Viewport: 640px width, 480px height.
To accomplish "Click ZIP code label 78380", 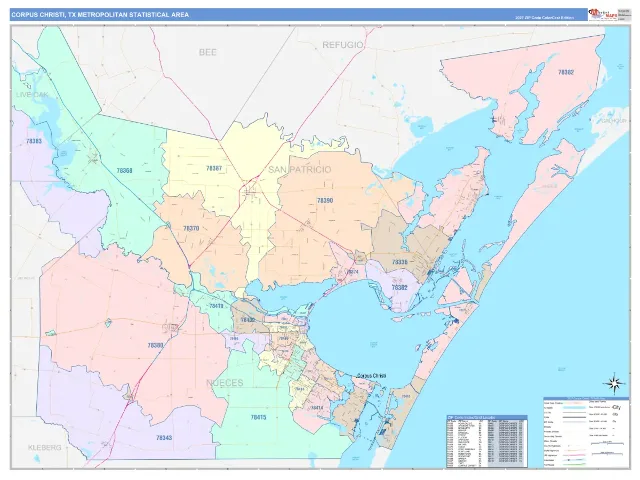I will pyautogui.click(x=155, y=345).
